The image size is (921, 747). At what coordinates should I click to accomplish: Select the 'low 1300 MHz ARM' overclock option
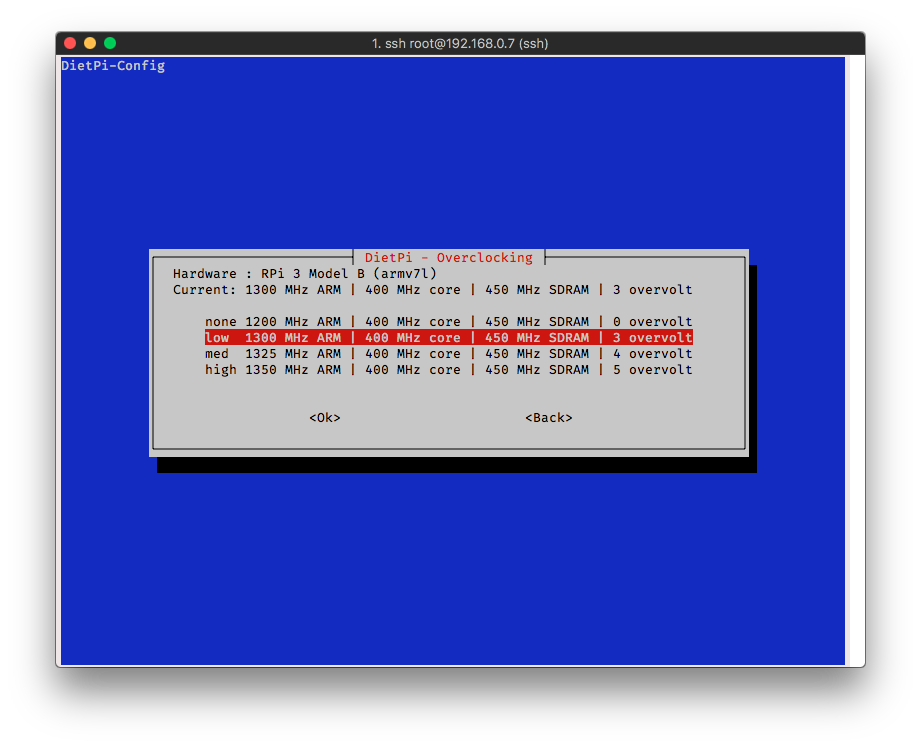point(449,338)
